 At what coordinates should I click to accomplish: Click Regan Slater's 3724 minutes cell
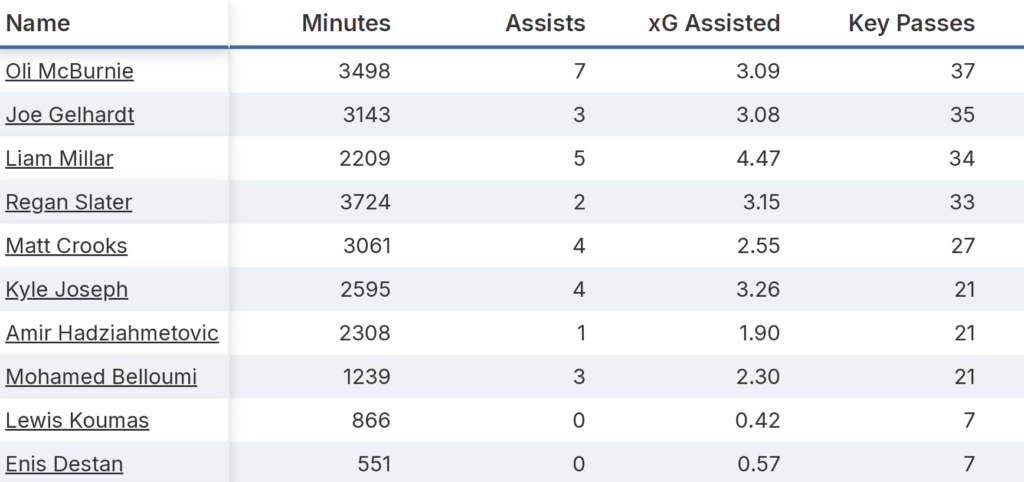pos(365,202)
